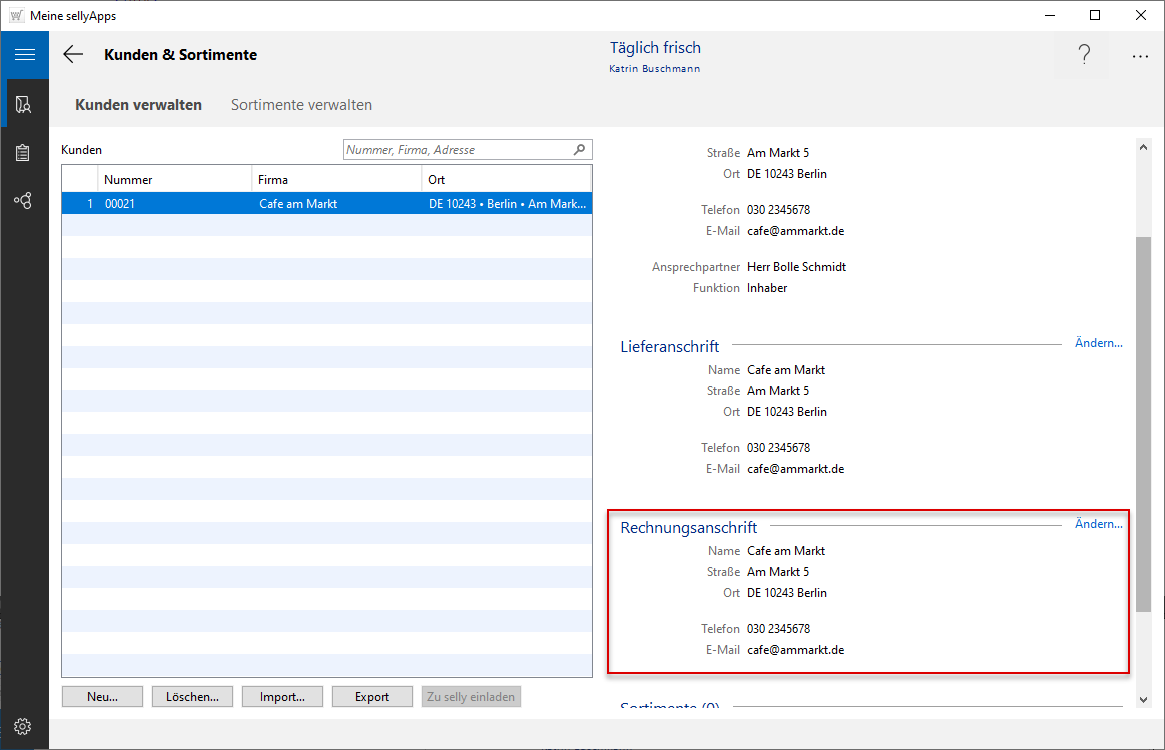Open the more options ellipsis menu
Image resolution: width=1165 pixels, height=750 pixels.
(1140, 57)
